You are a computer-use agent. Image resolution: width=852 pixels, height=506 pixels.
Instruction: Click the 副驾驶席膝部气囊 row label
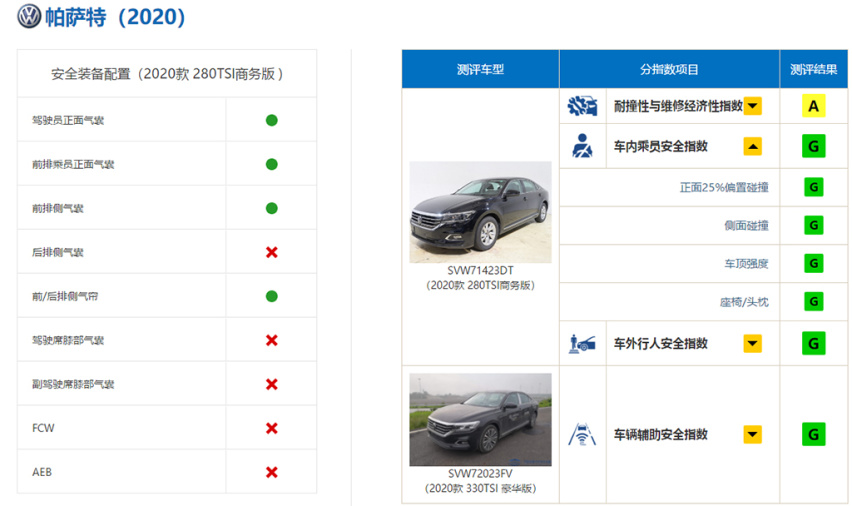pos(73,385)
